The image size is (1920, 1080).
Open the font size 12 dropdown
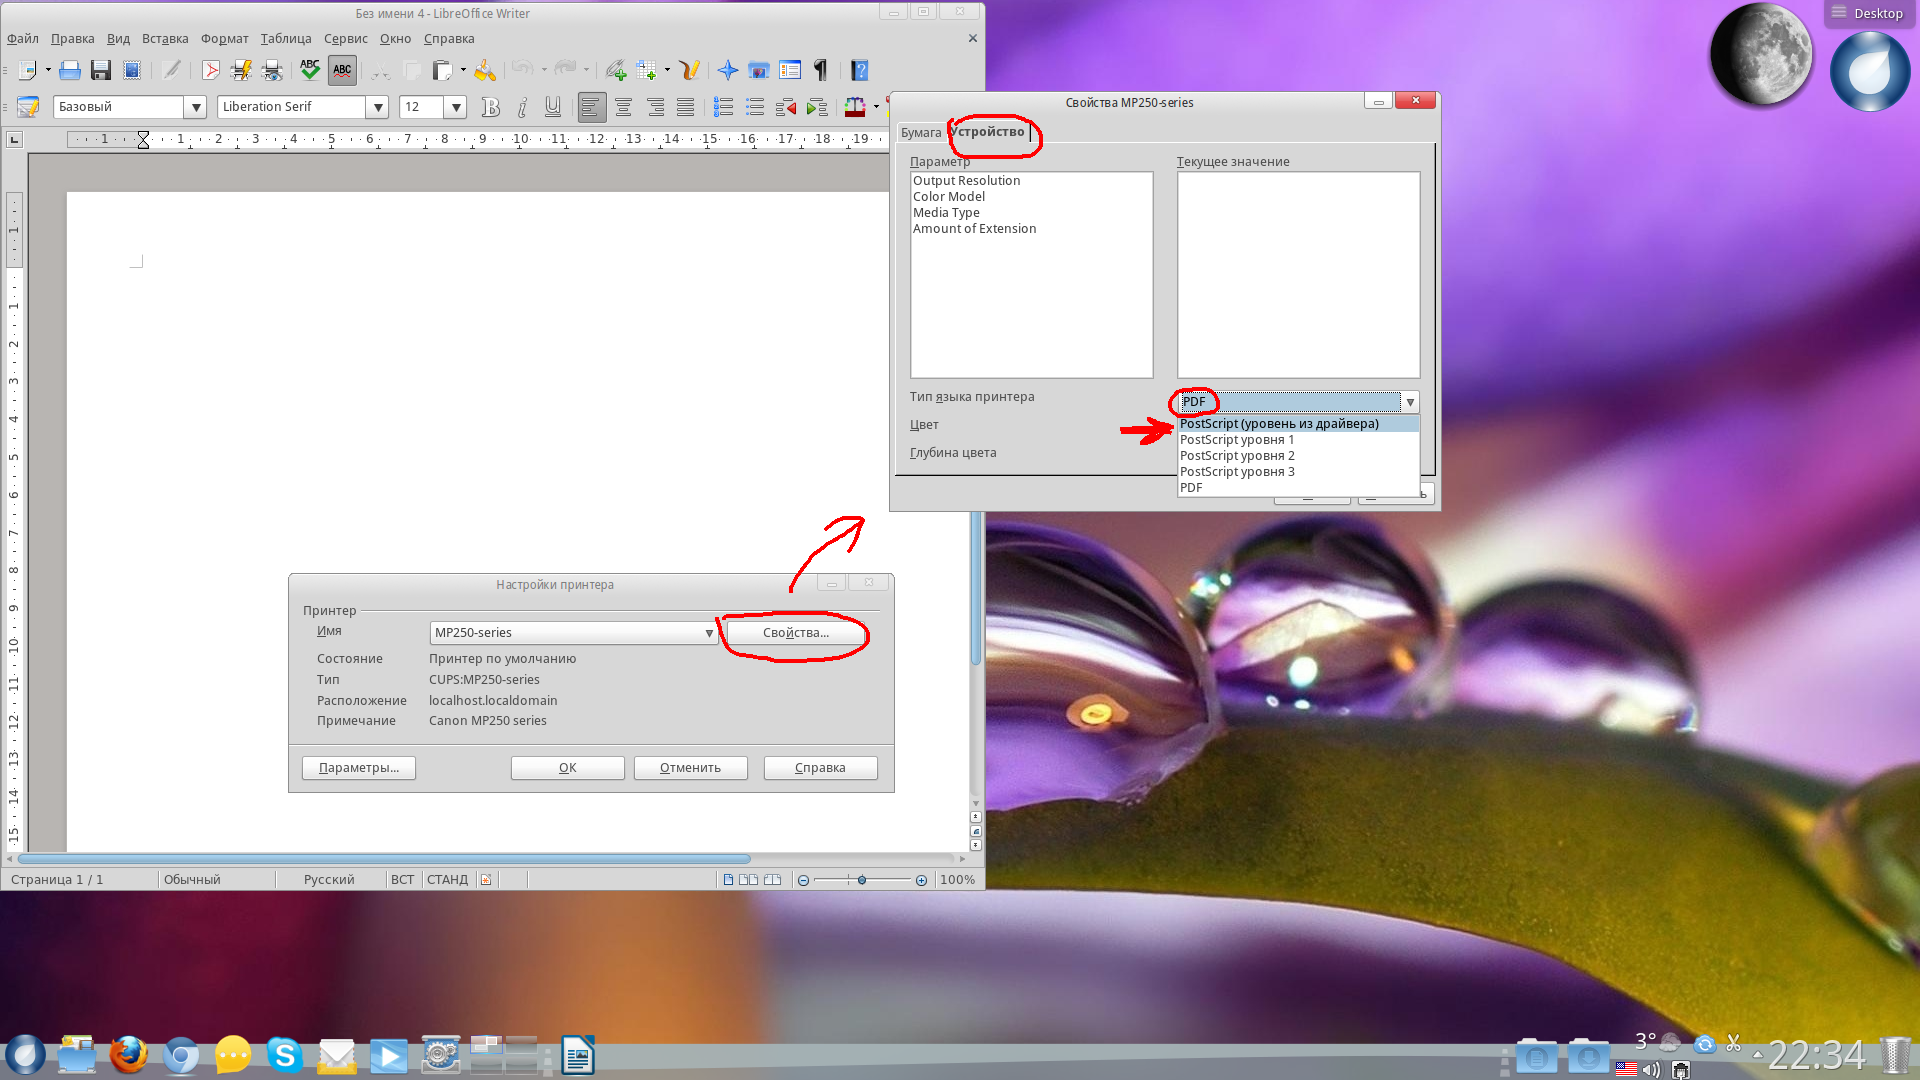pos(456,107)
